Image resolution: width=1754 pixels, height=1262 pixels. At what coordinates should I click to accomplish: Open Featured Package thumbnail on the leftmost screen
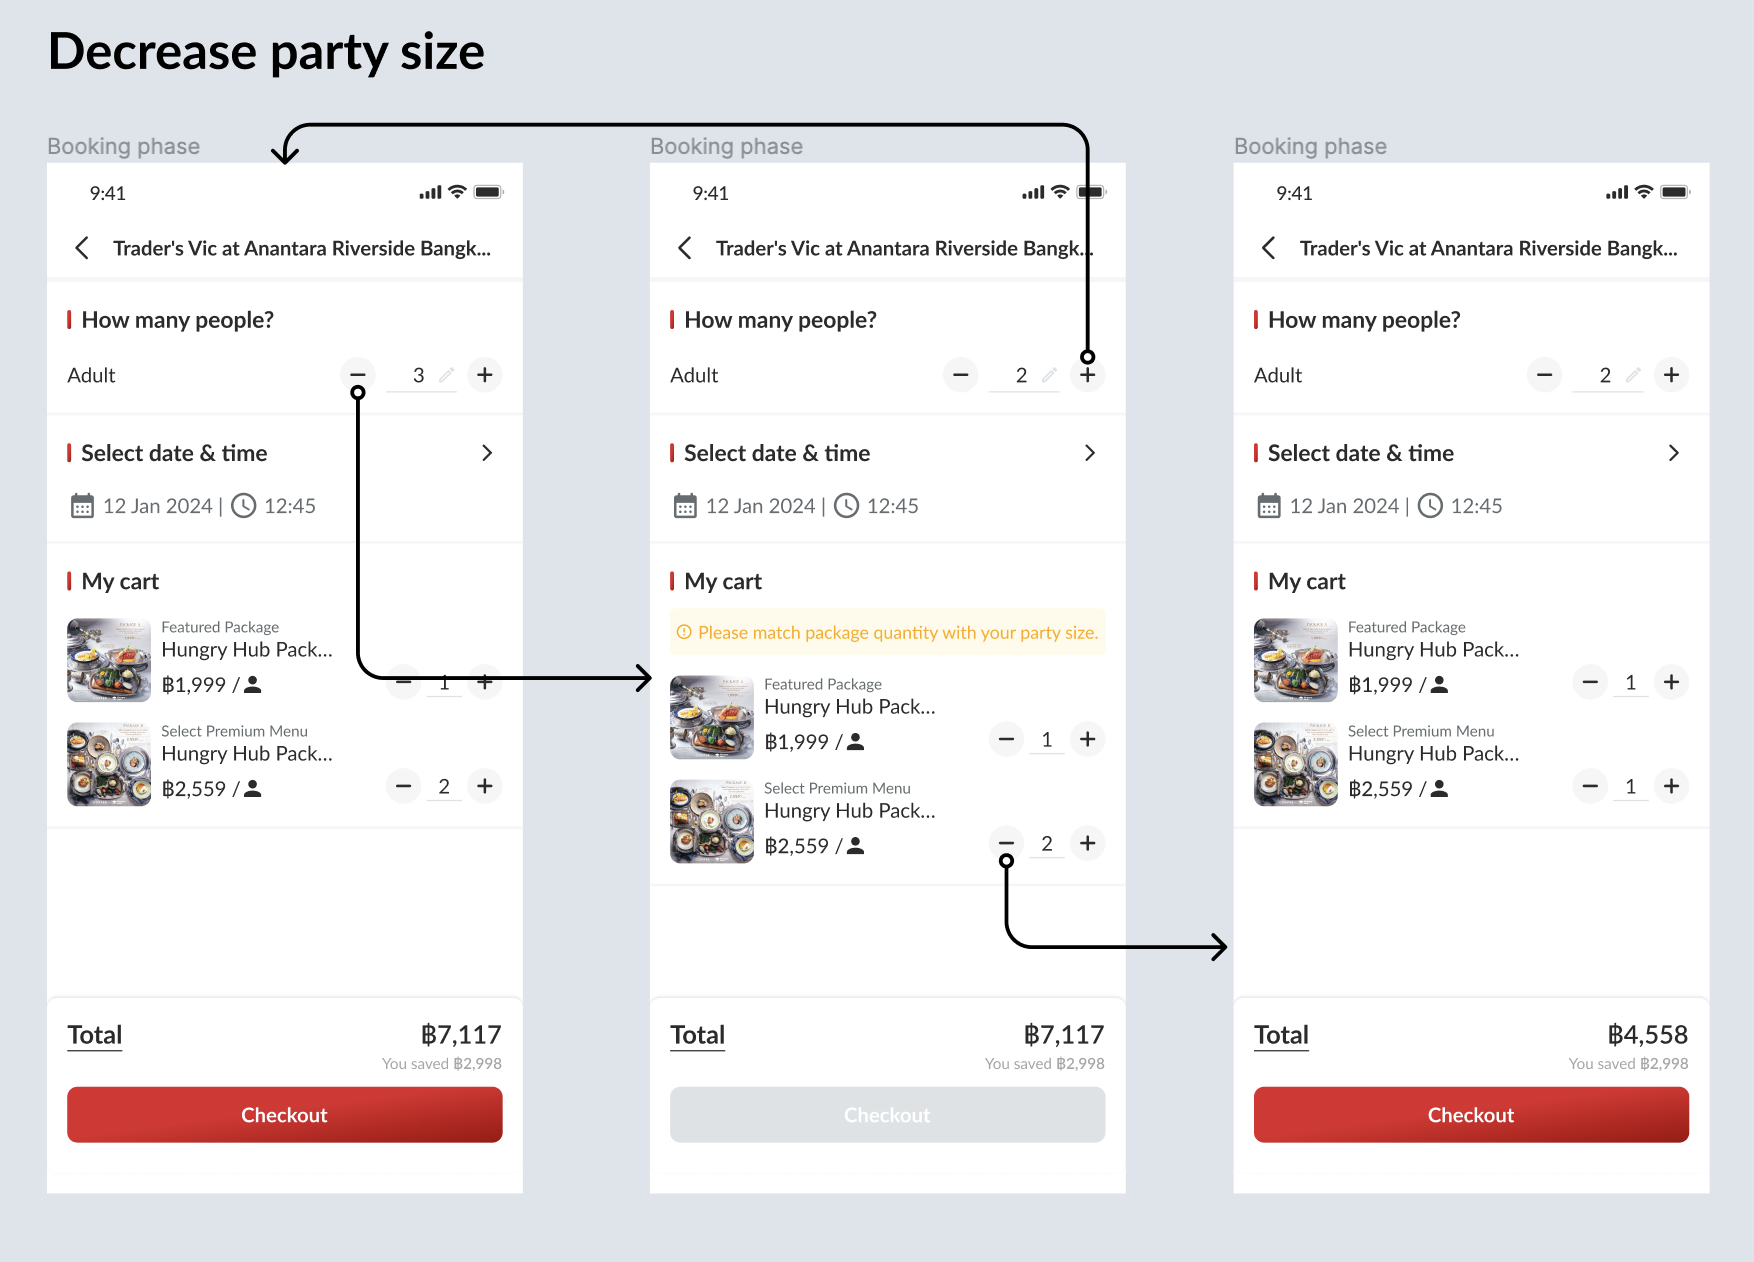click(109, 661)
